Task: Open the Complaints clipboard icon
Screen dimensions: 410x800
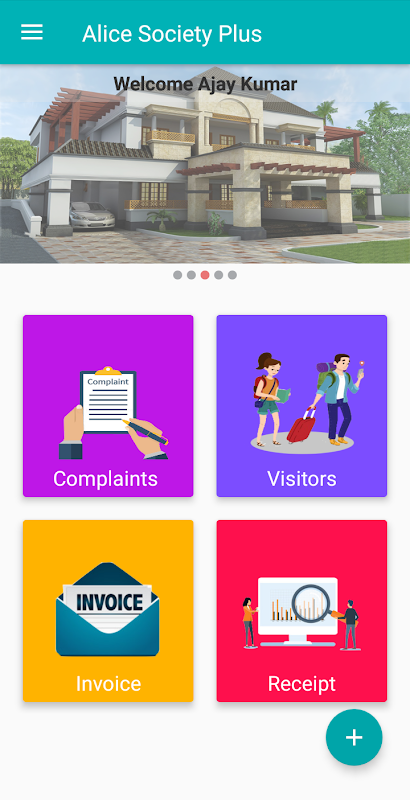Action: click(x=113, y=412)
